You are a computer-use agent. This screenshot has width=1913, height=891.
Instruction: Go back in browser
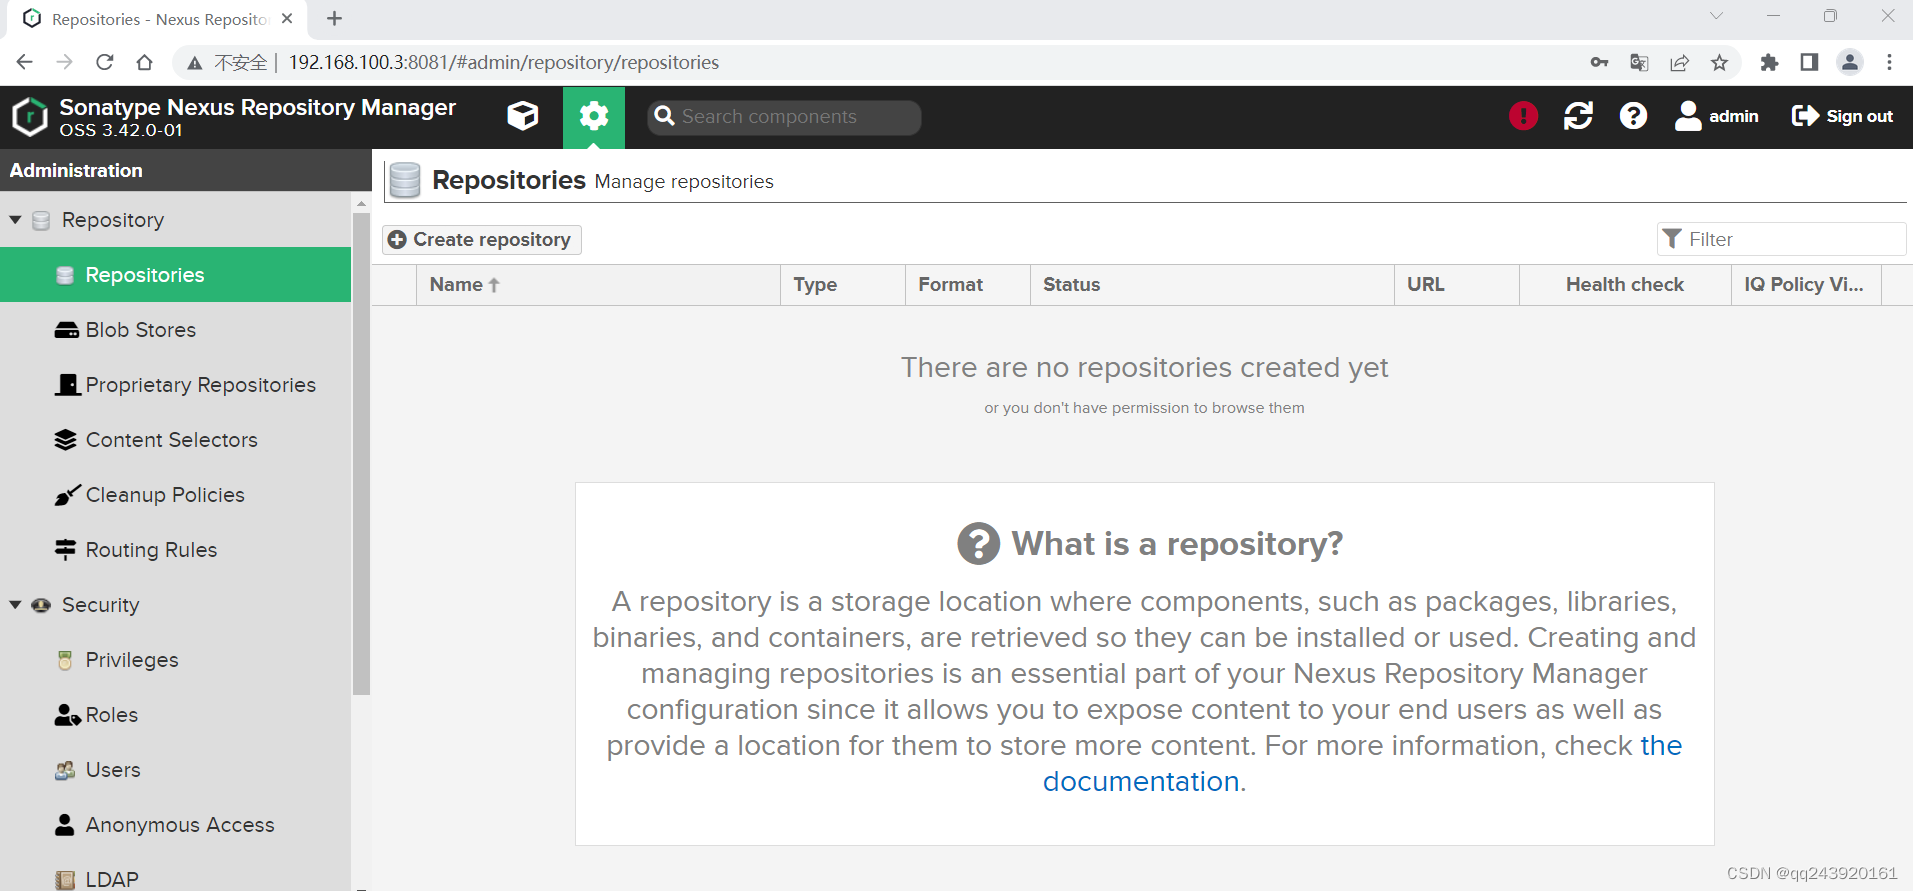(25, 62)
